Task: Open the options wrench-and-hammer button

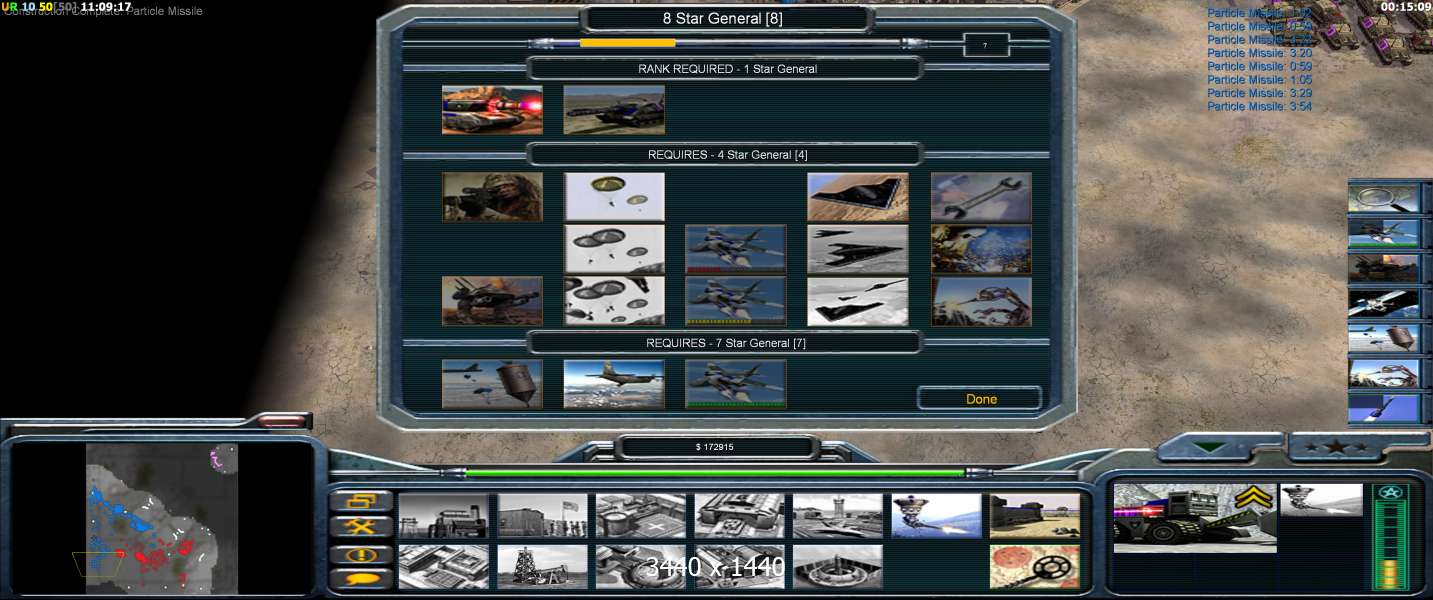Action: coord(360,526)
